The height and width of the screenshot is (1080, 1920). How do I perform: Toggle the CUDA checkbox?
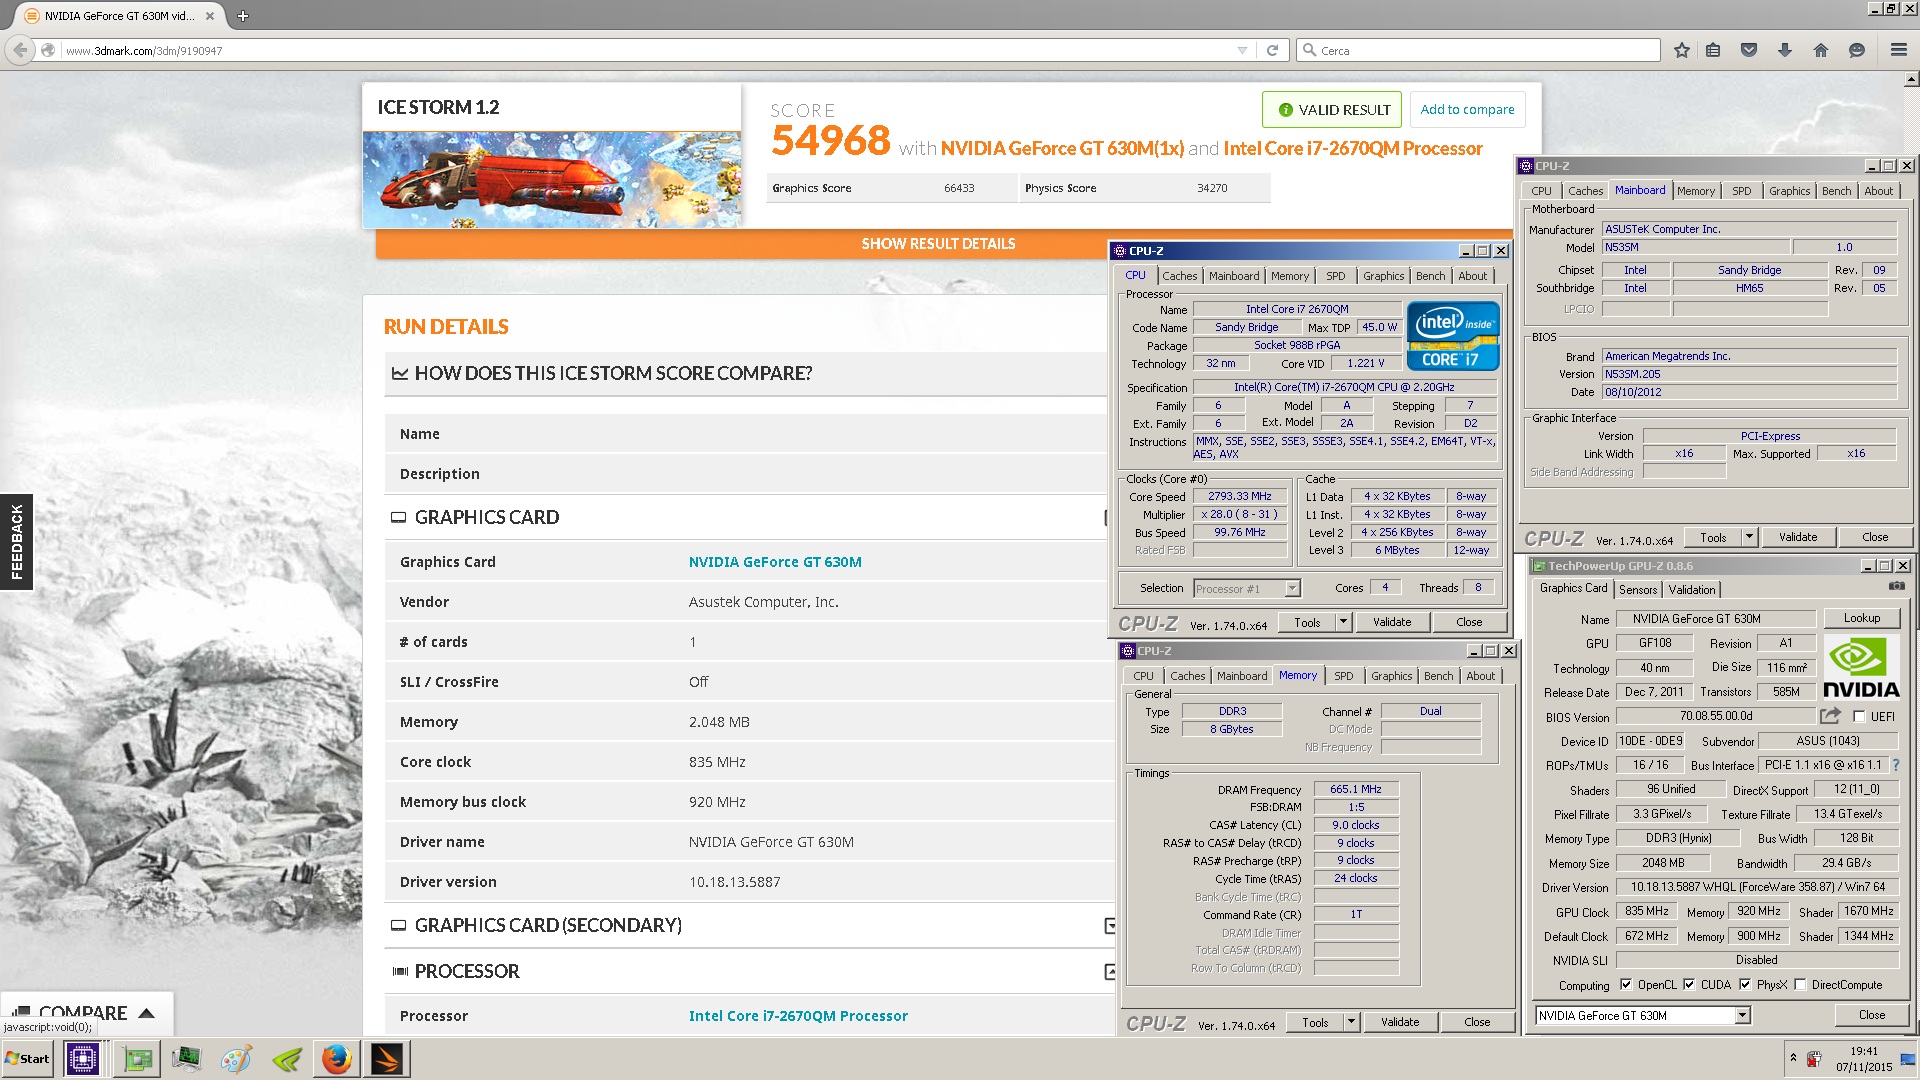pyautogui.click(x=1689, y=985)
